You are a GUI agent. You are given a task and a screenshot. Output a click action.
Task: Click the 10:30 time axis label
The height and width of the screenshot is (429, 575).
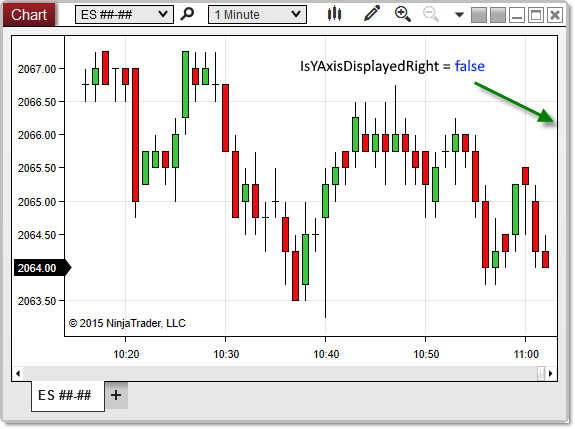coord(226,354)
